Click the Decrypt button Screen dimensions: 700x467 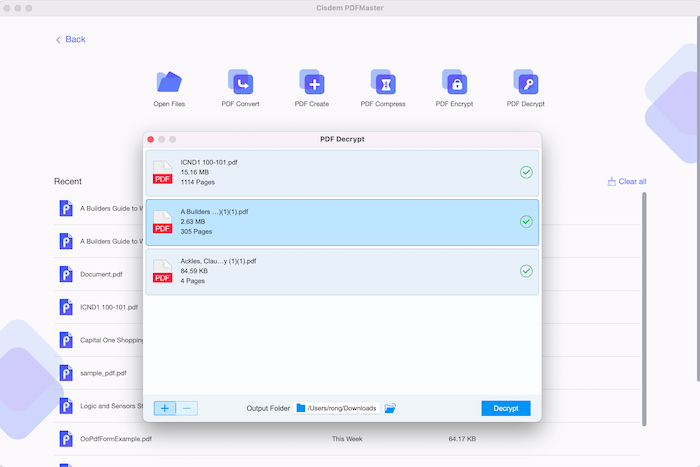[506, 408]
